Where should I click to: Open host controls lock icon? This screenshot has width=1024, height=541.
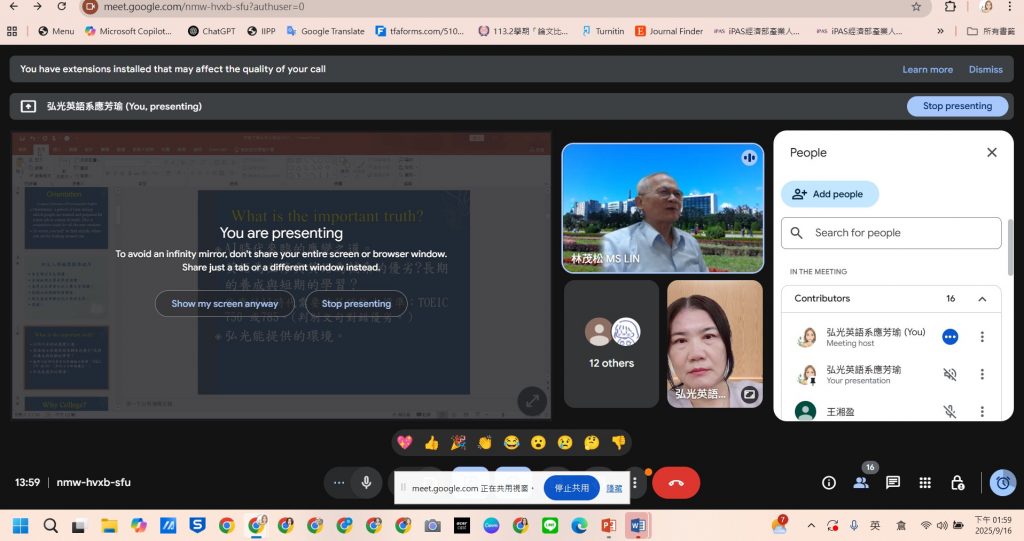pos(957,483)
